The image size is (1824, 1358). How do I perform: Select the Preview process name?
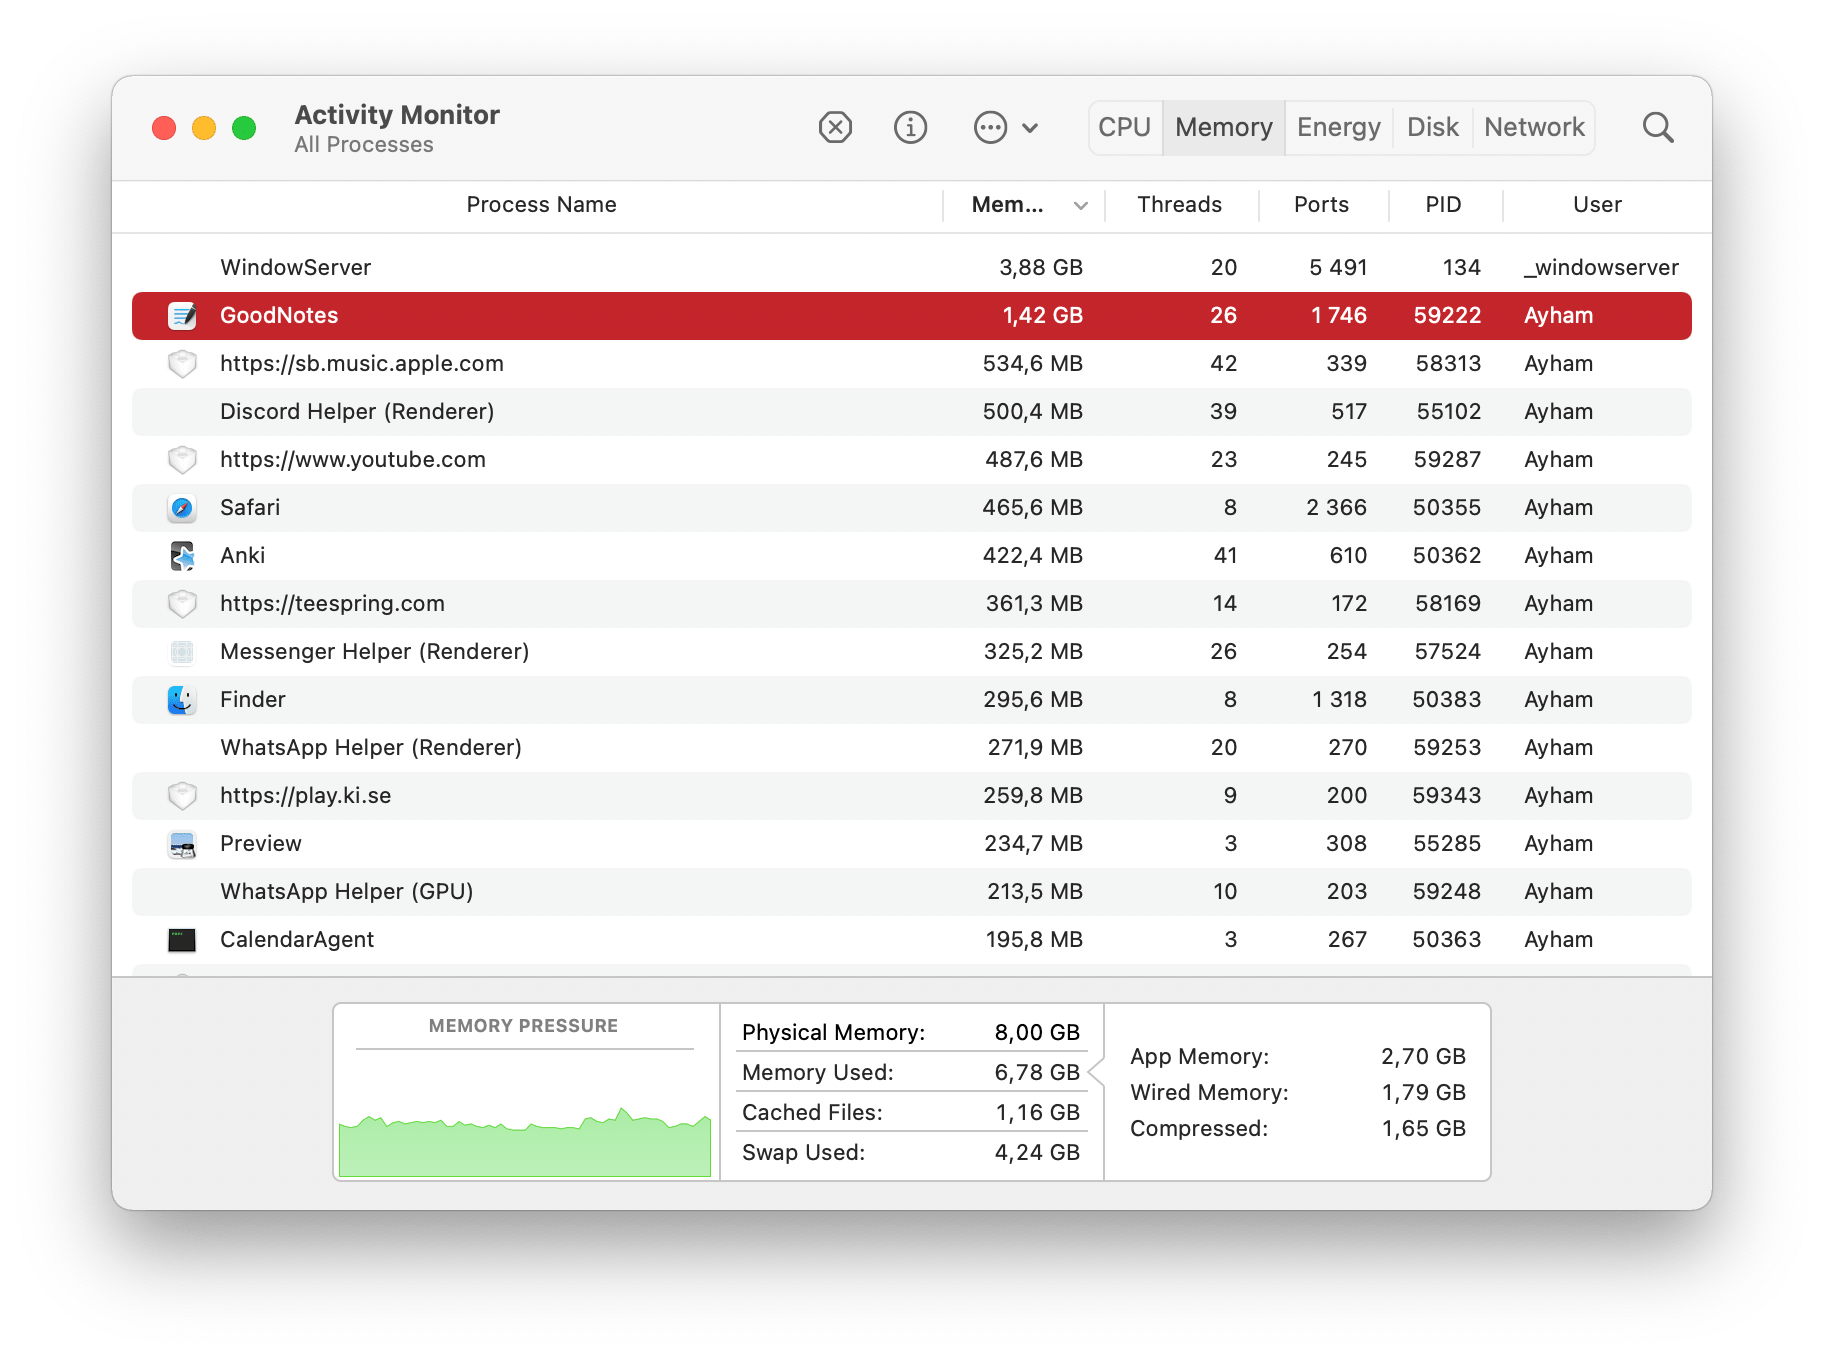(261, 844)
